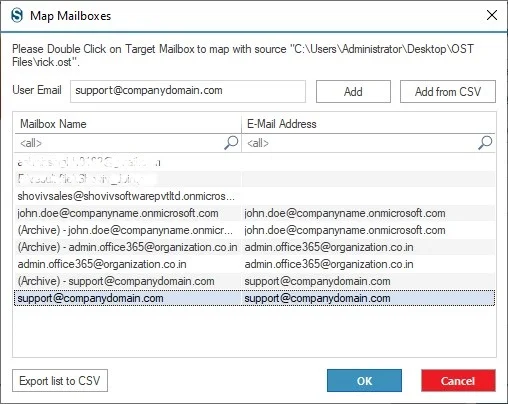Image resolution: width=508 pixels, height=404 pixels.
Task: Select admin.office365@organization.co.in mailbox name
Action: (x=102, y=264)
